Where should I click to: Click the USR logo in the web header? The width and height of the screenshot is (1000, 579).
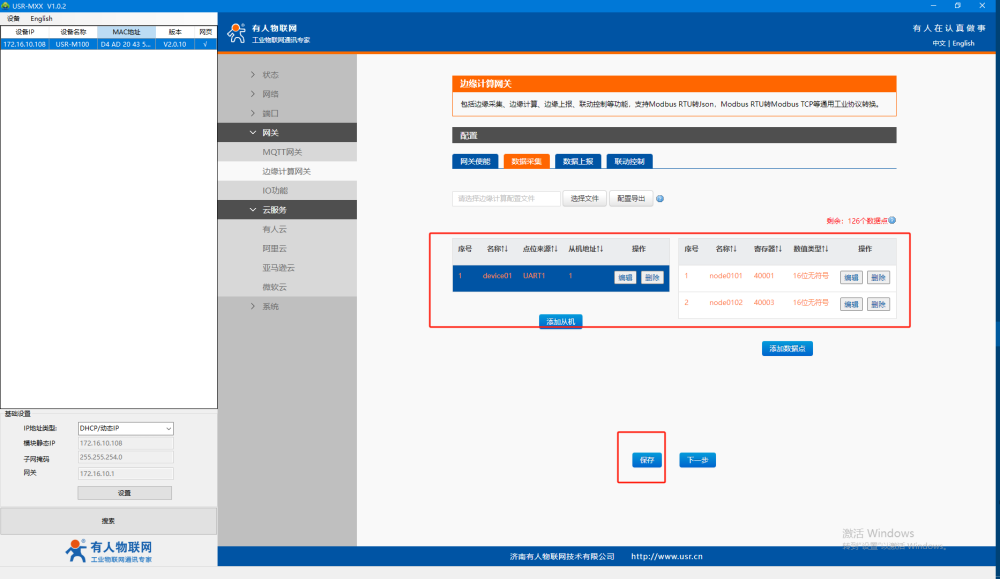(237, 33)
